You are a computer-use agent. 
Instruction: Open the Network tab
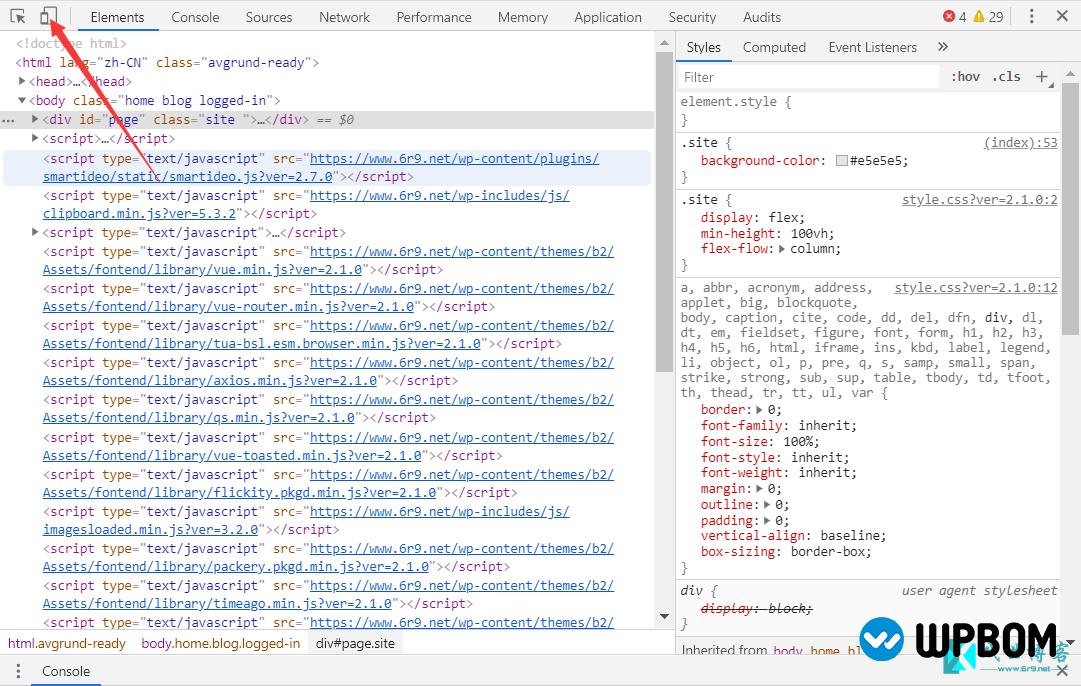pyautogui.click(x=344, y=17)
